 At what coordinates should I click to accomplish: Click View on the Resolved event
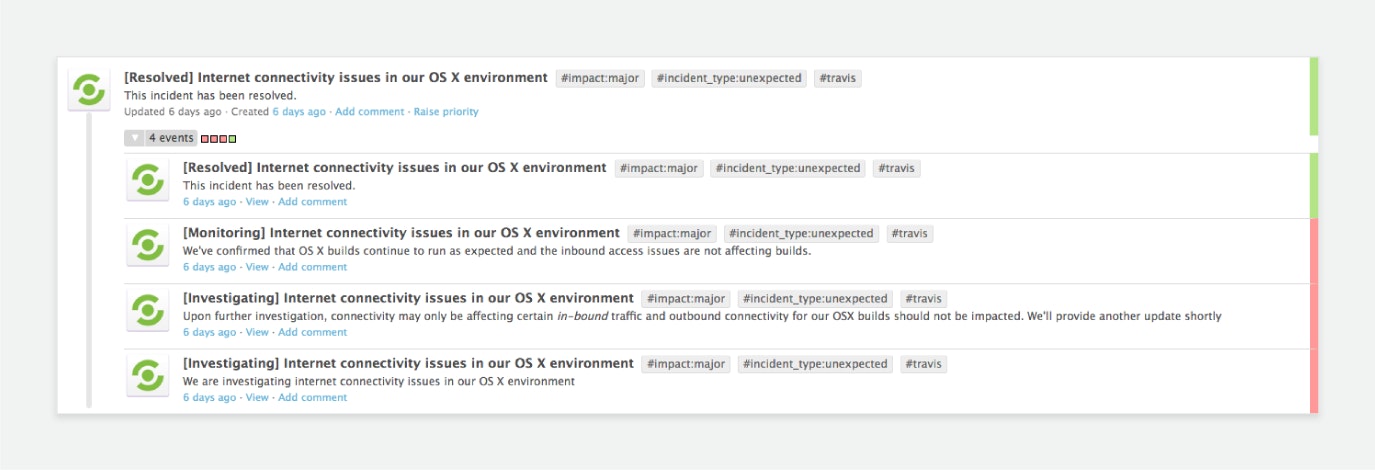click(x=257, y=202)
